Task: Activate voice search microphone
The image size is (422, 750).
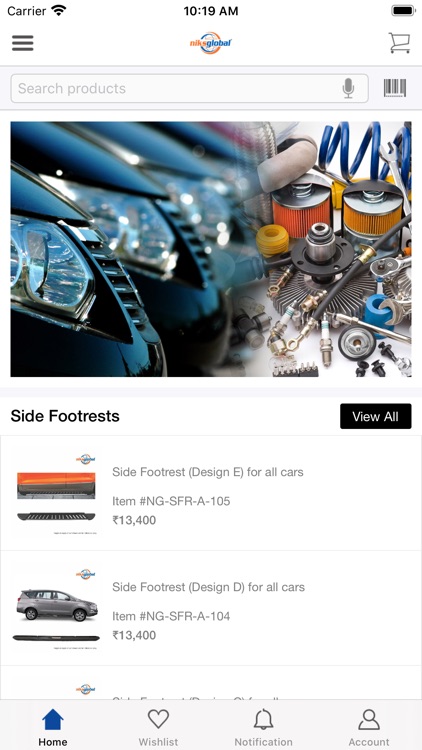Action: coord(349,88)
